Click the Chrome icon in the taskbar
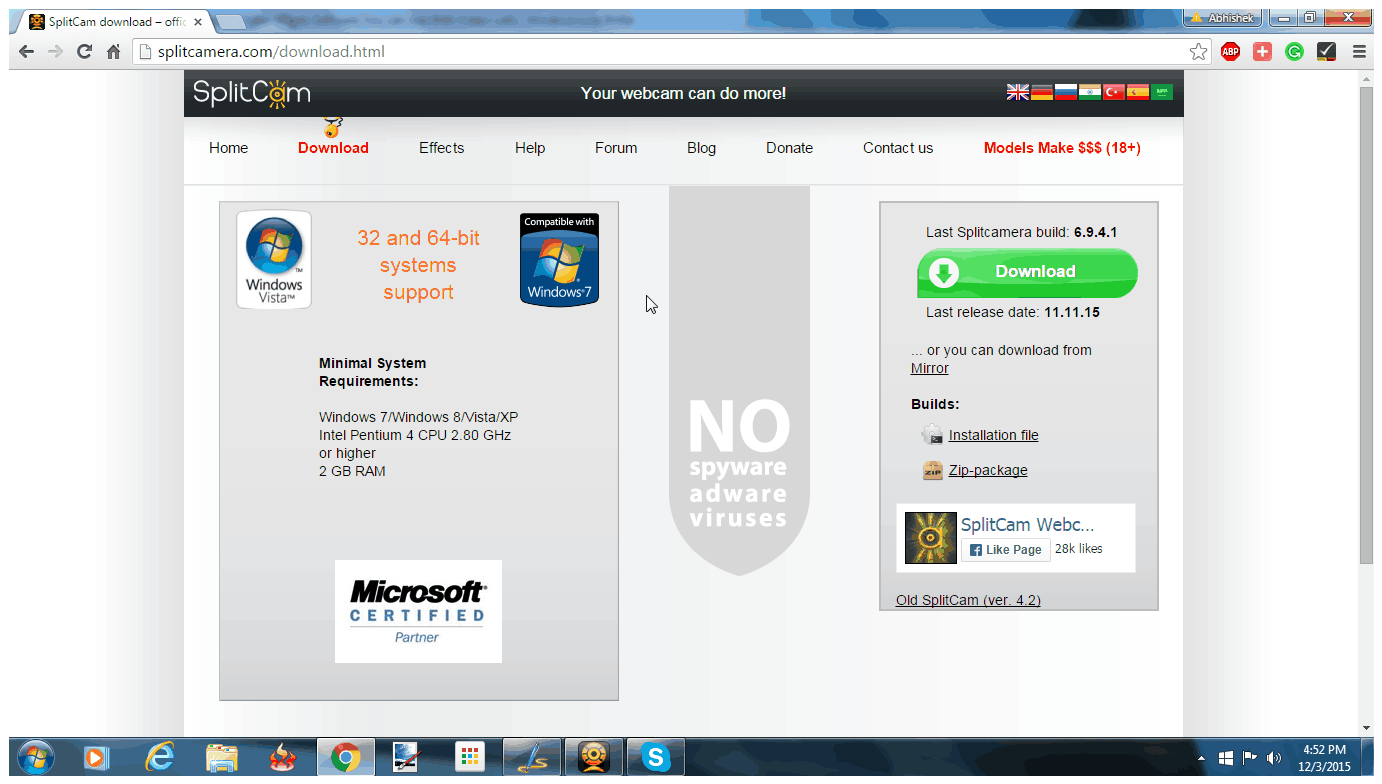The height and width of the screenshot is (784, 1382). [346, 758]
